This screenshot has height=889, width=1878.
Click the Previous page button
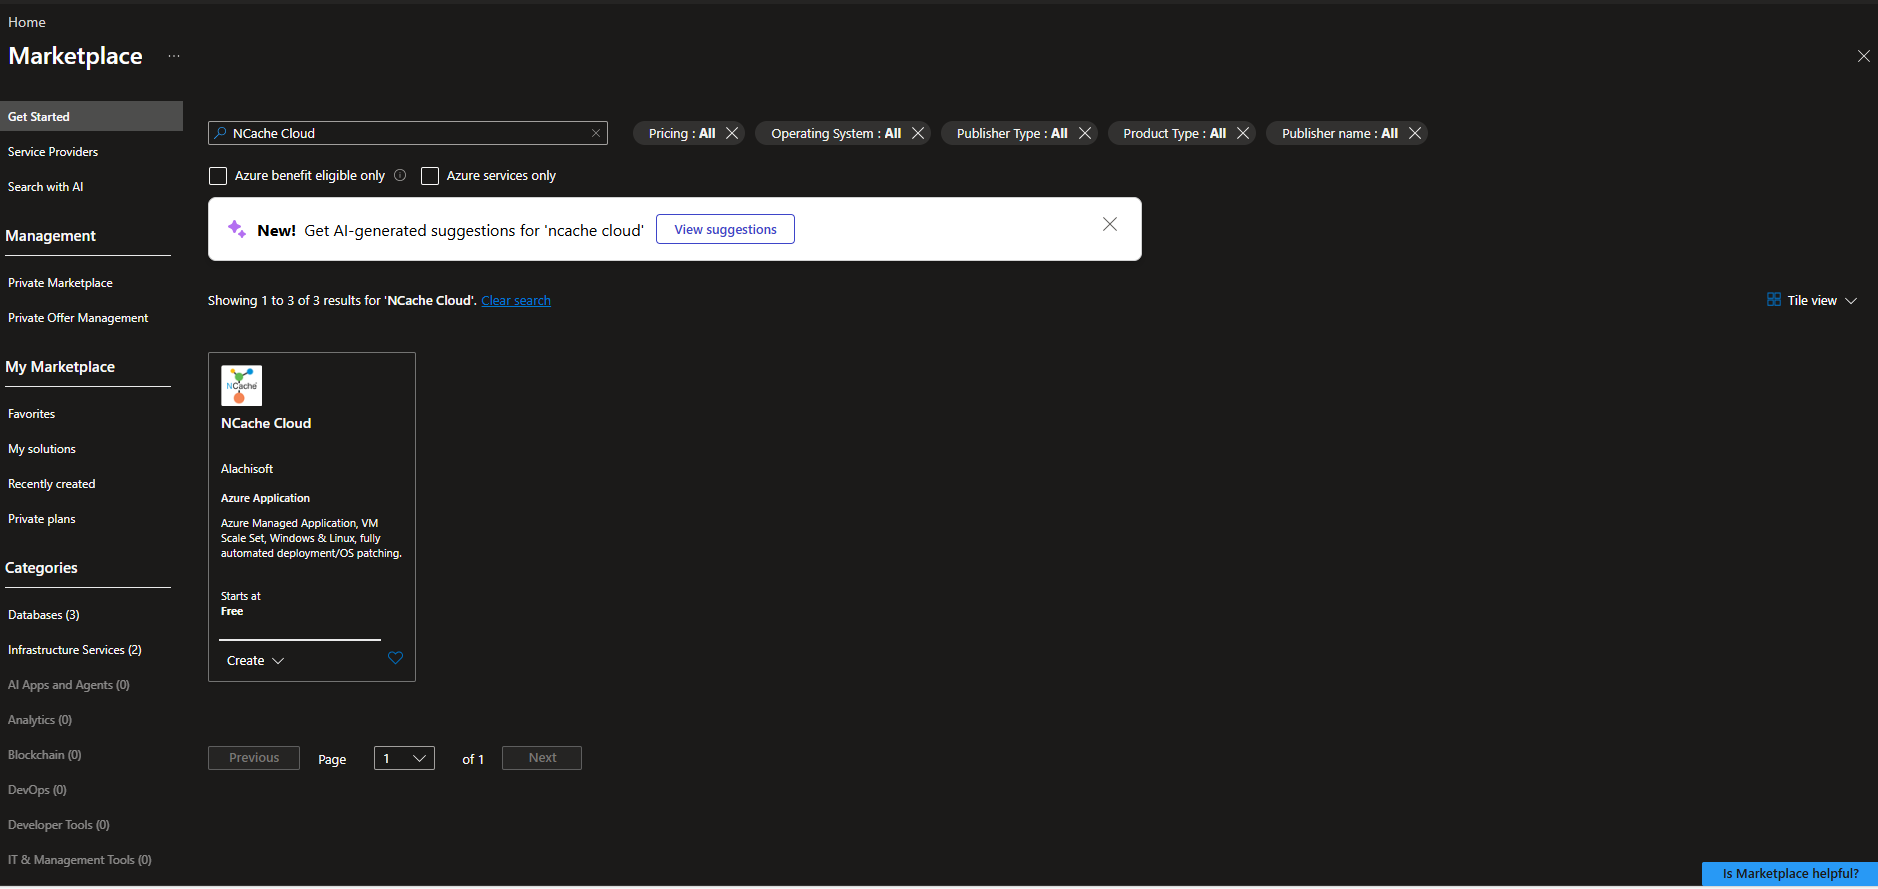point(254,758)
